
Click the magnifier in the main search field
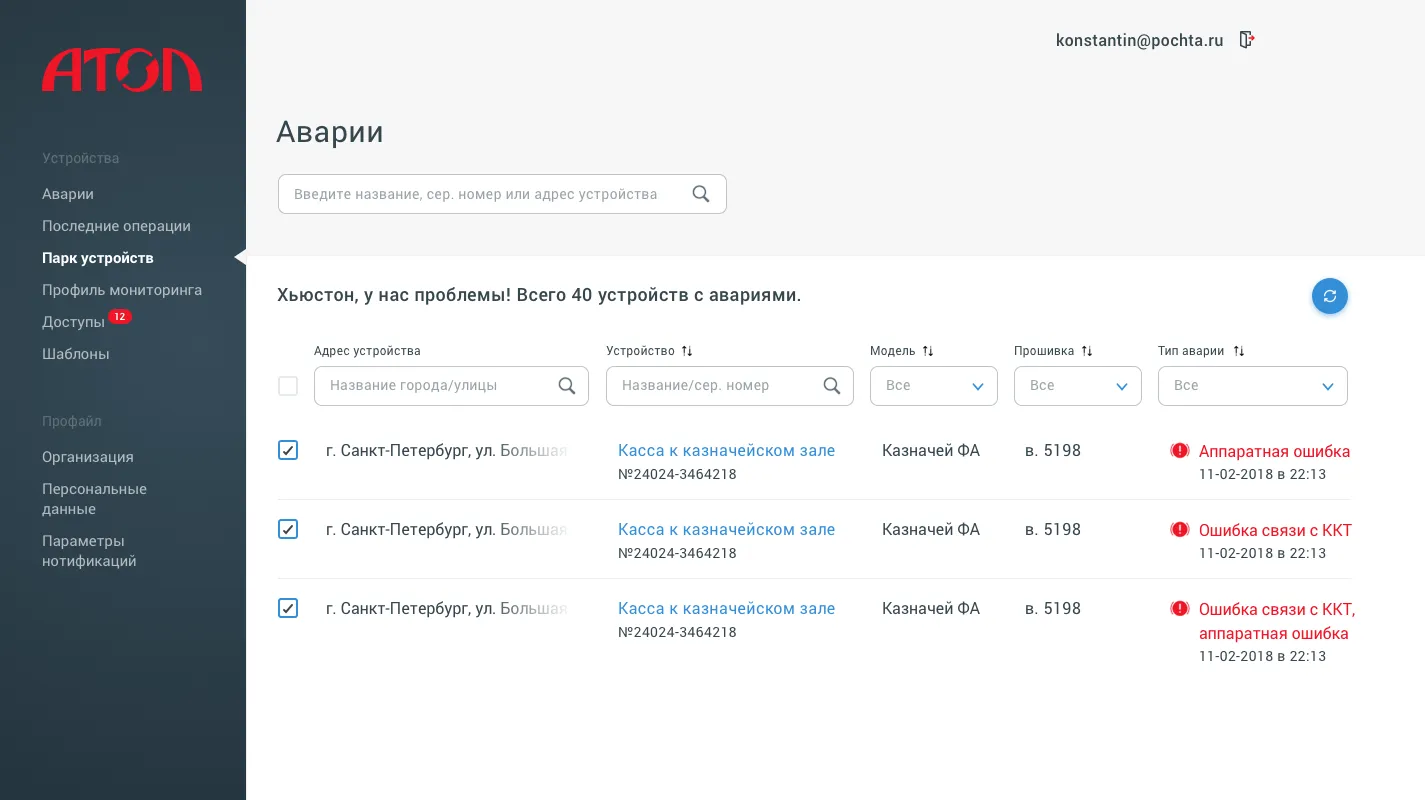coord(701,194)
